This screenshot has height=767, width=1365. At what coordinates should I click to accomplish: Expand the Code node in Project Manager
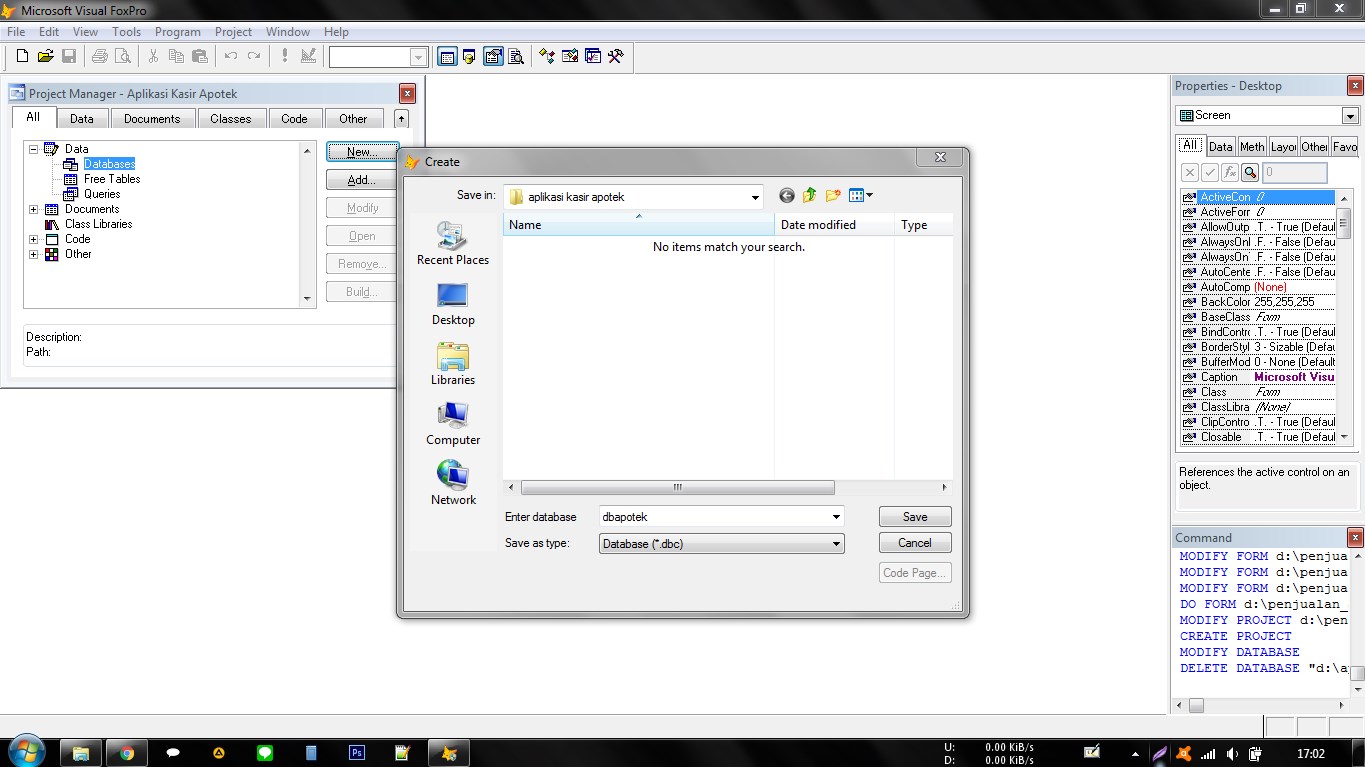(x=33, y=239)
